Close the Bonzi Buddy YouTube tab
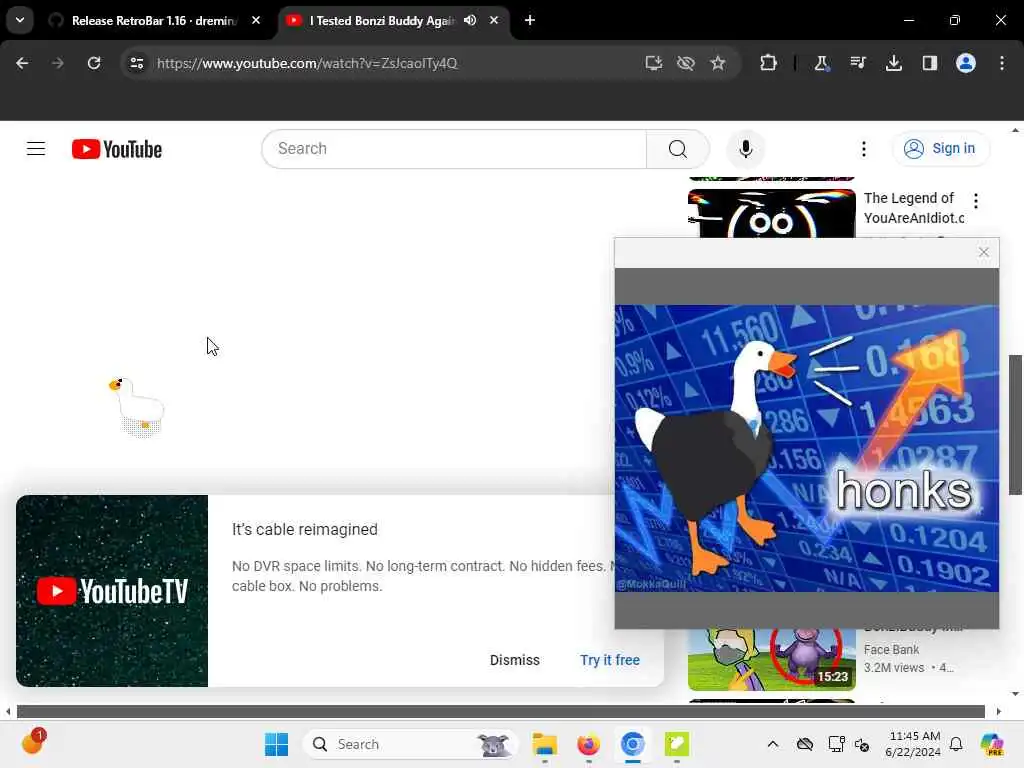The width and height of the screenshot is (1024, 768). (494, 20)
